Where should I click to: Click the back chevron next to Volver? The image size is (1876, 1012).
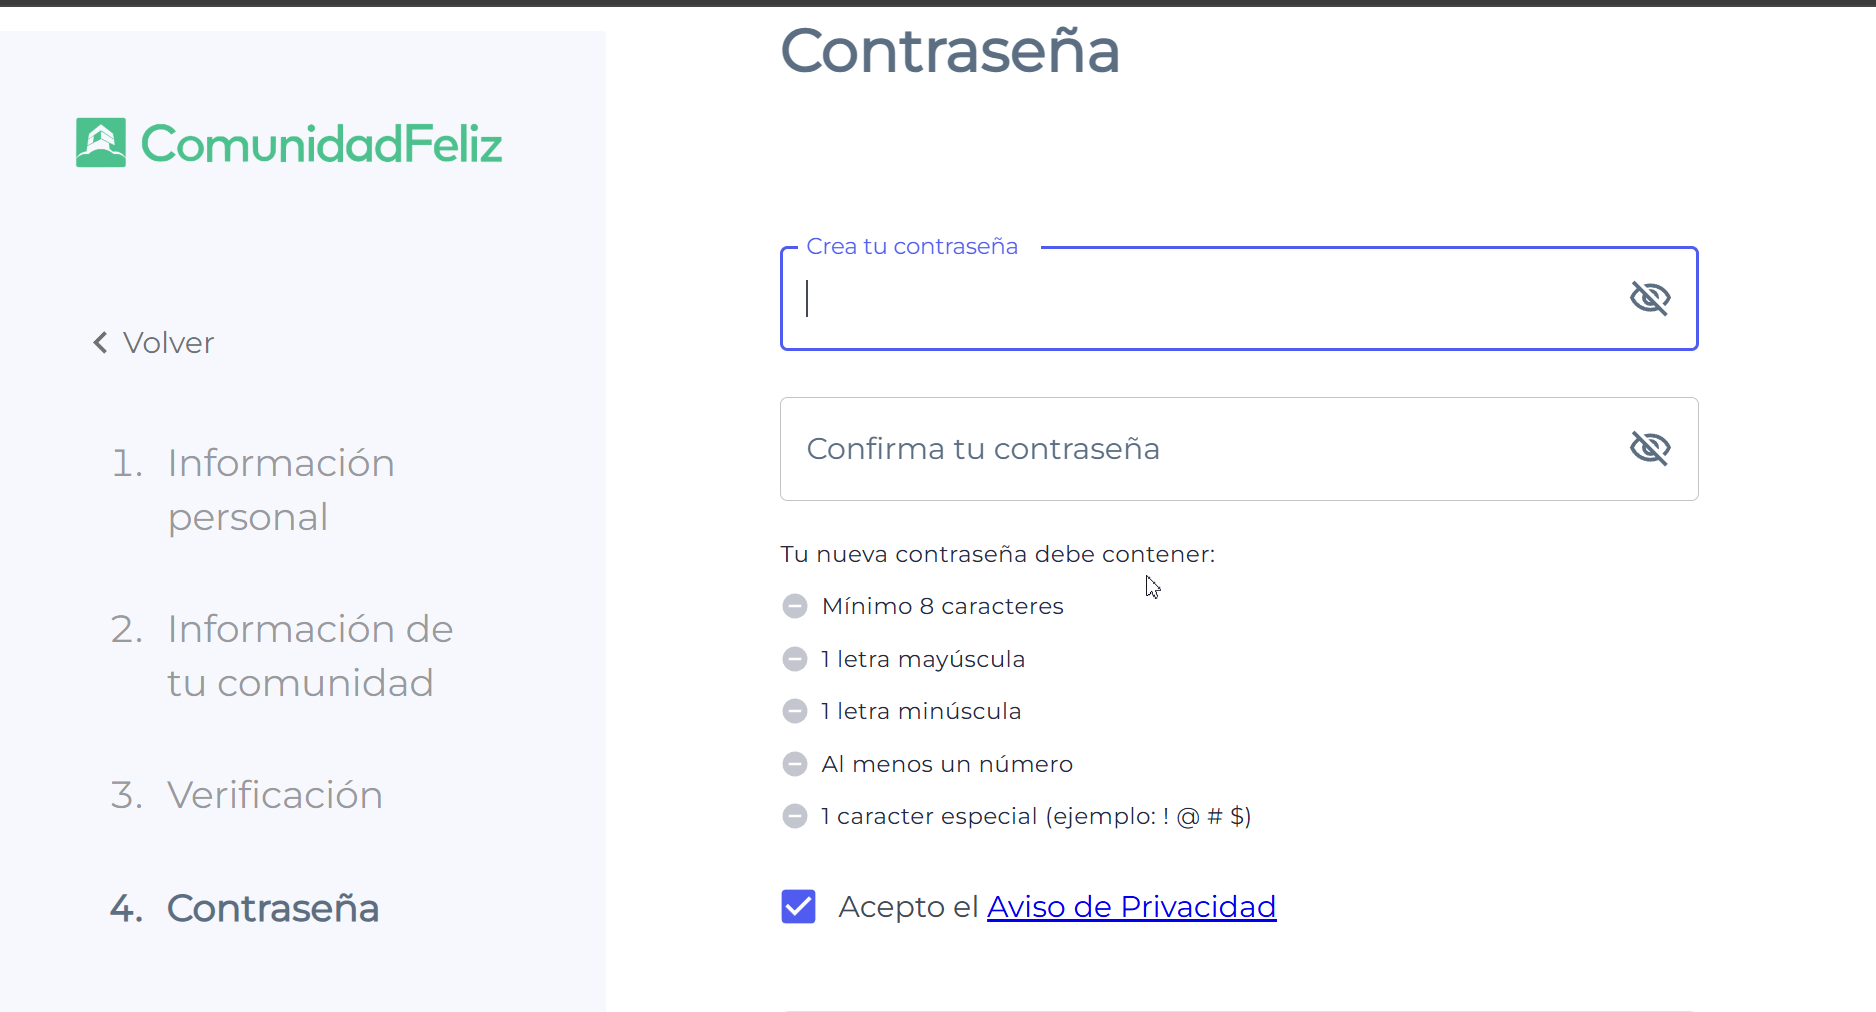(100, 343)
